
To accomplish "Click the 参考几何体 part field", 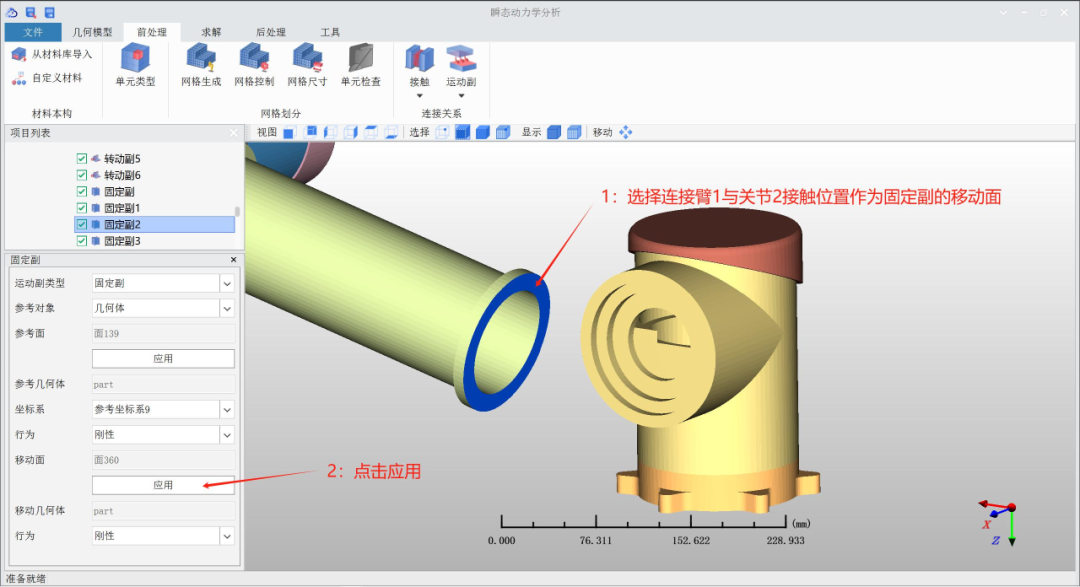I will pyautogui.click(x=163, y=384).
